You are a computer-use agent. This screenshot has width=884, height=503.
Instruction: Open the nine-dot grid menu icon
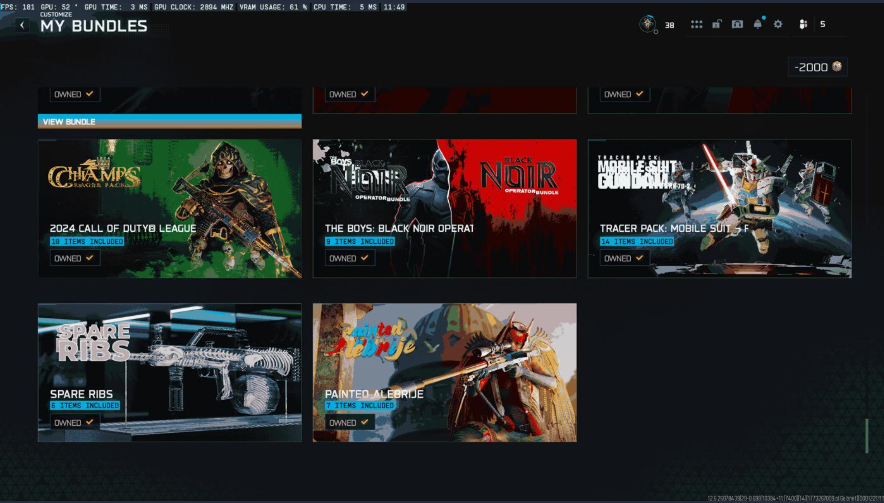pyautogui.click(x=696, y=24)
